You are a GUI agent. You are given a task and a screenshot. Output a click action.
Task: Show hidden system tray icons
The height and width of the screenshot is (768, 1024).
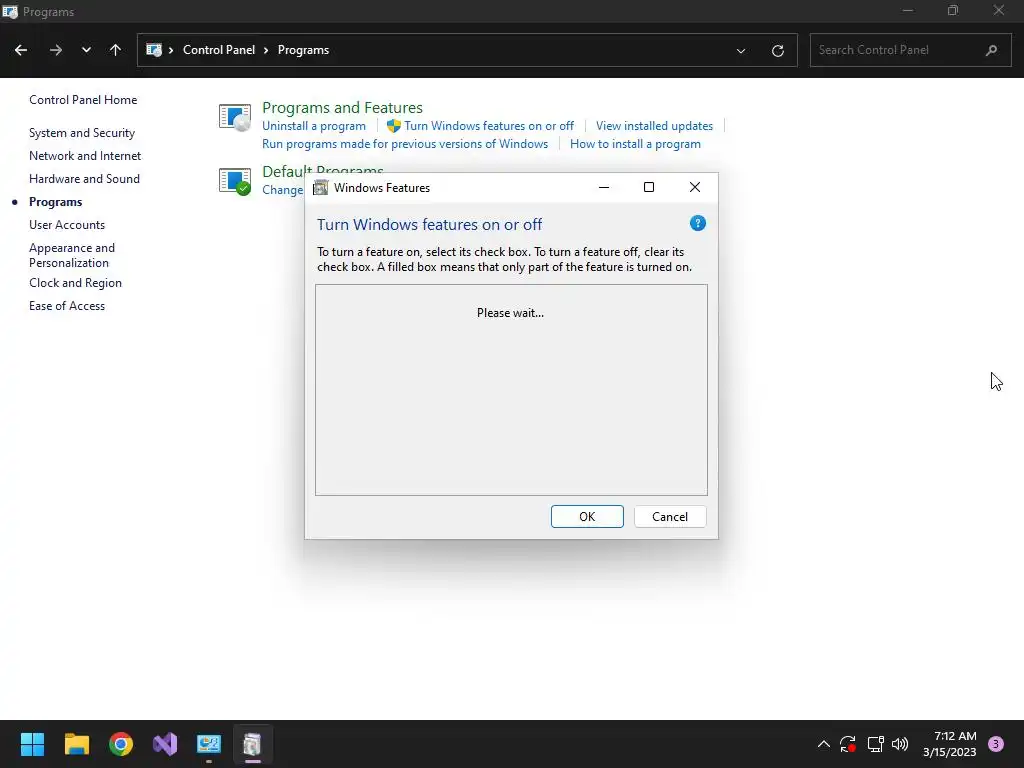[x=824, y=744]
